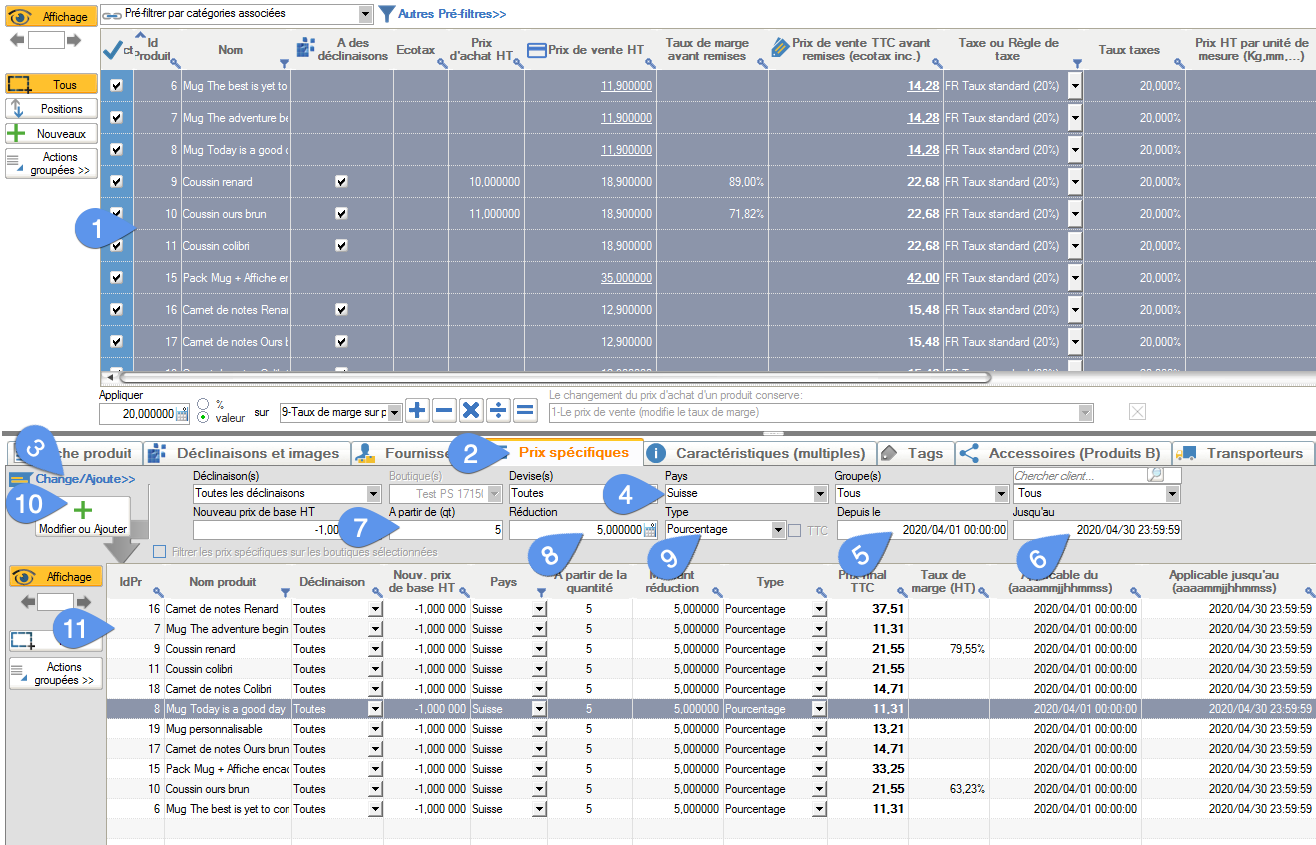Viewport: 1316px width, 845px height.
Task: Select the valeur radio button
Action: tap(204, 418)
